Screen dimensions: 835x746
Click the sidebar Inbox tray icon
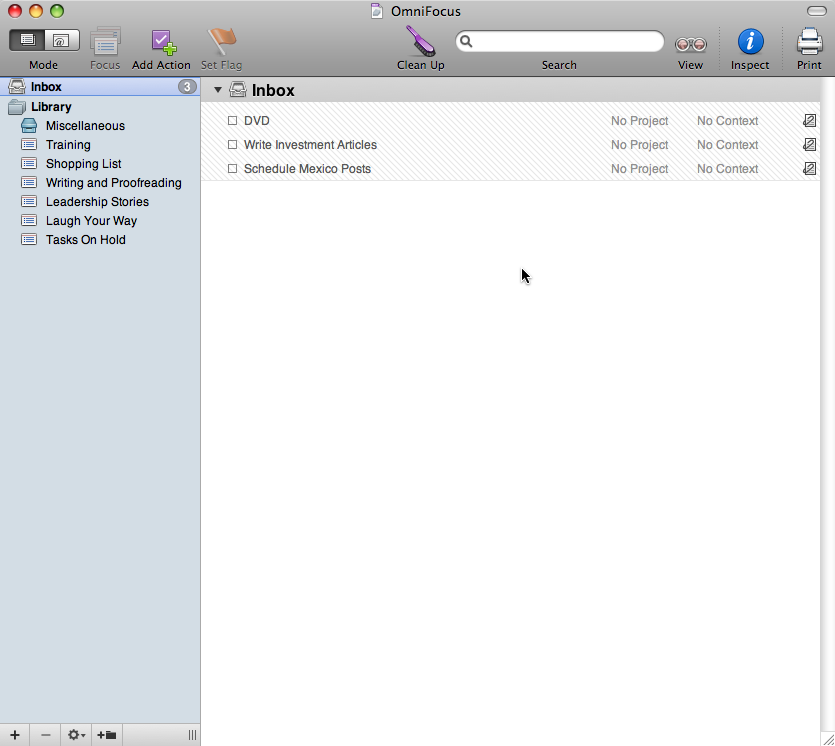(x=17, y=86)
